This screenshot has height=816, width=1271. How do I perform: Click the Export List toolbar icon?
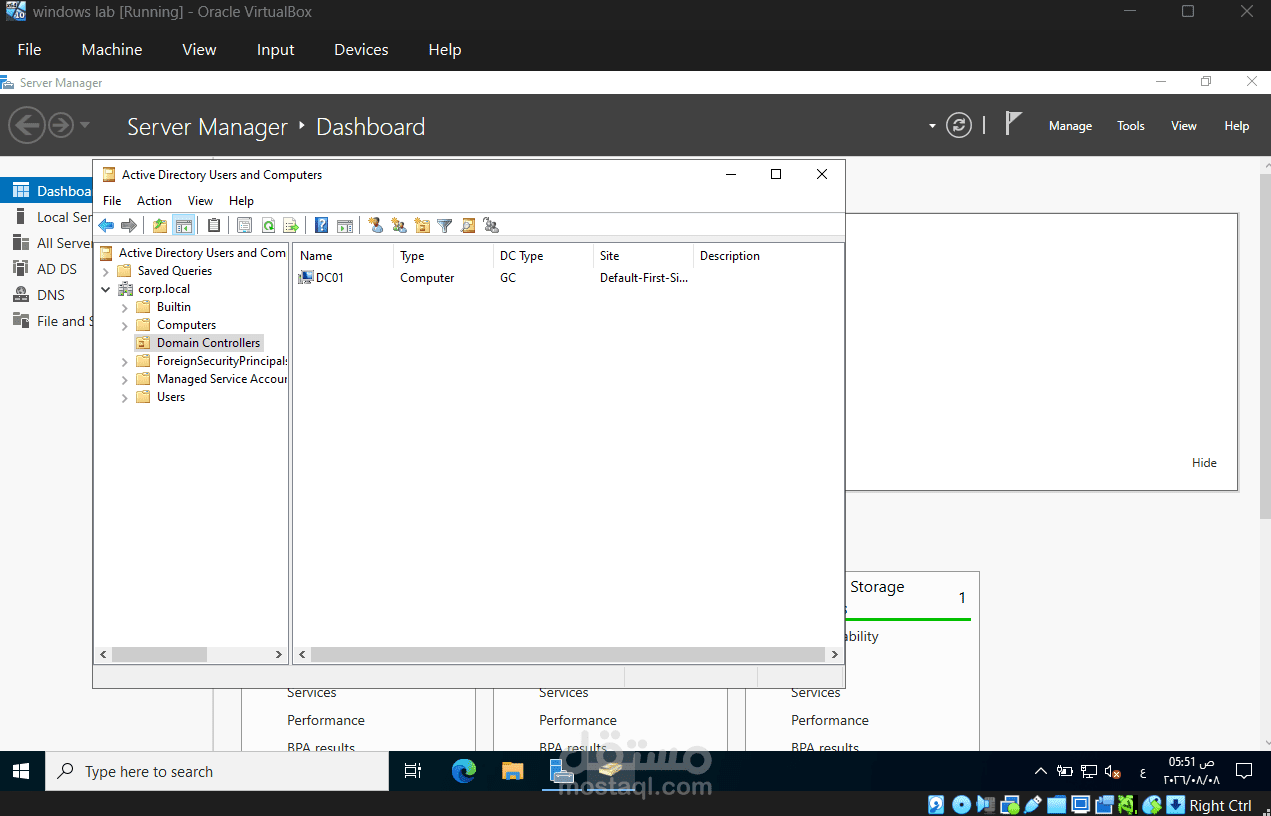coord(291,226)
